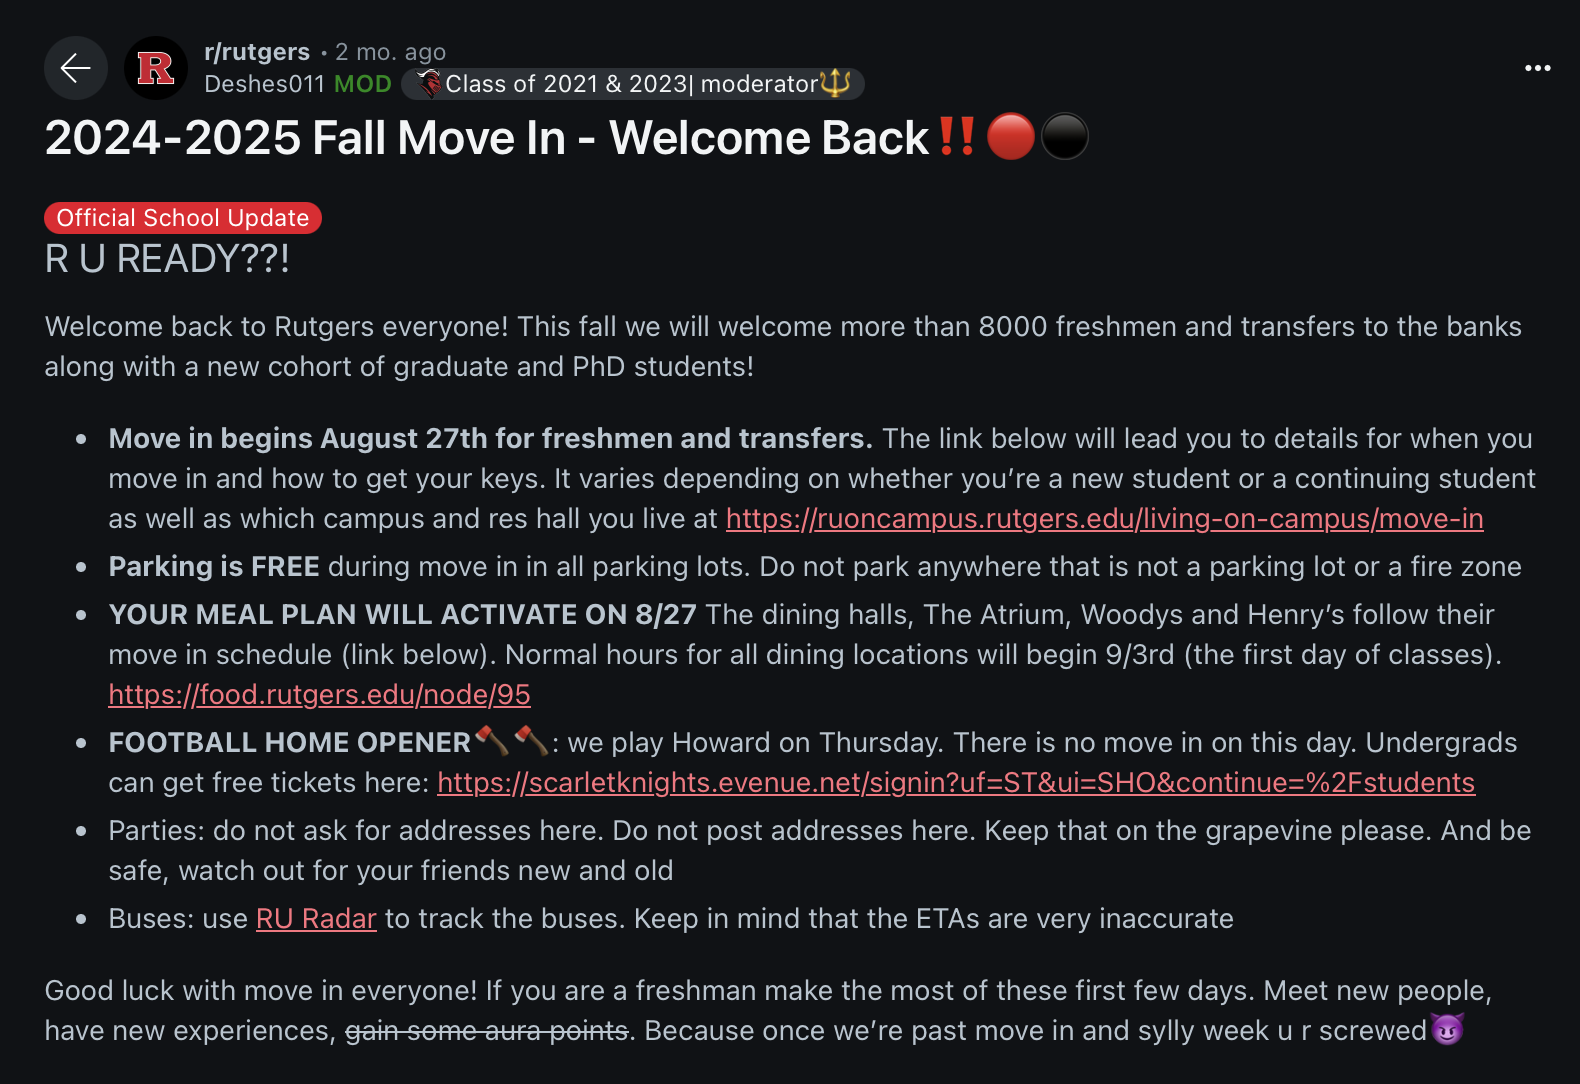Screen dimensions: 1580x1084
Task: Open the three-dot post options menu
Action: point(1537,68)
